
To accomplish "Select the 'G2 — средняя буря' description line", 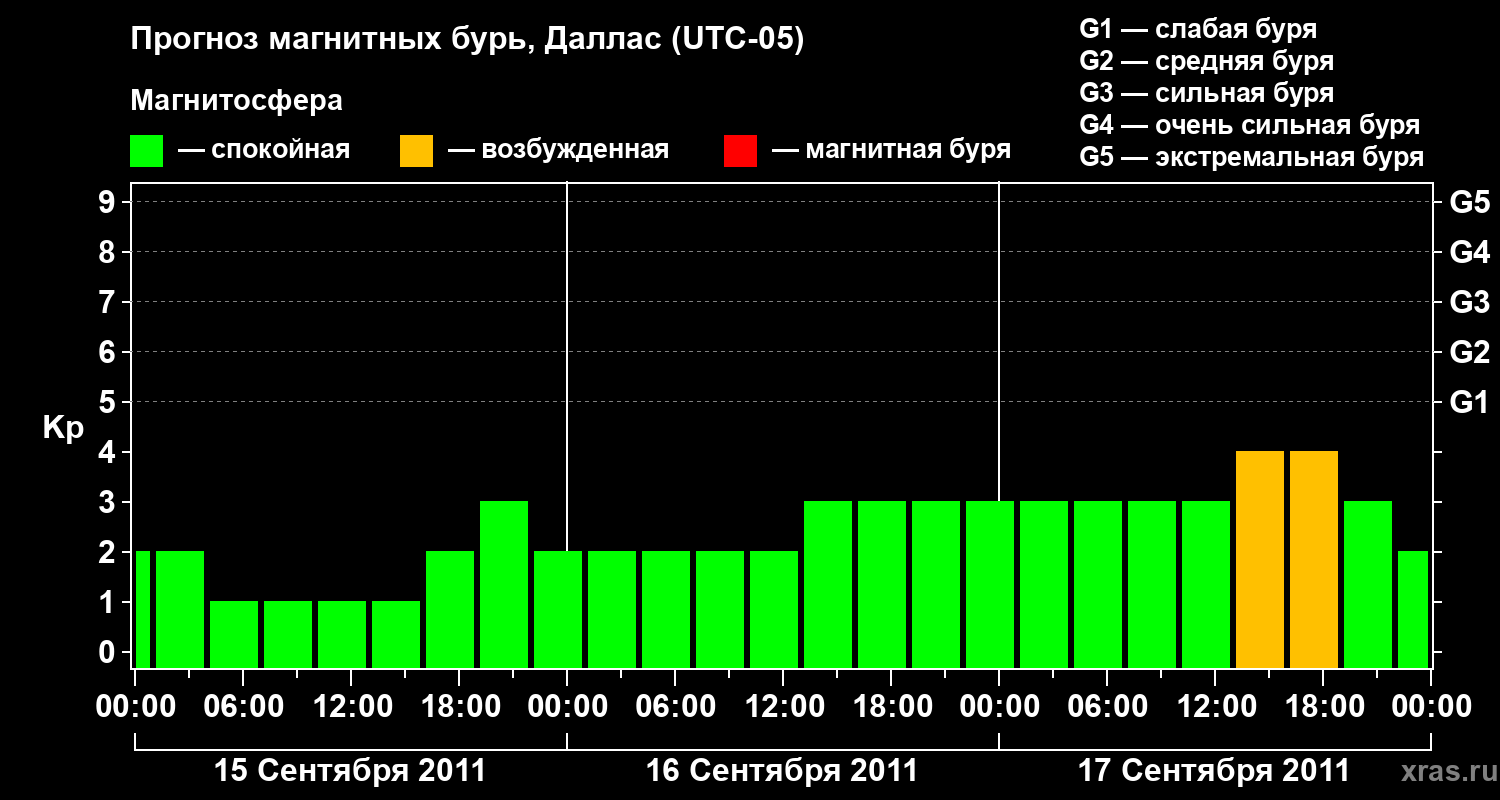I will point(1206,61).
